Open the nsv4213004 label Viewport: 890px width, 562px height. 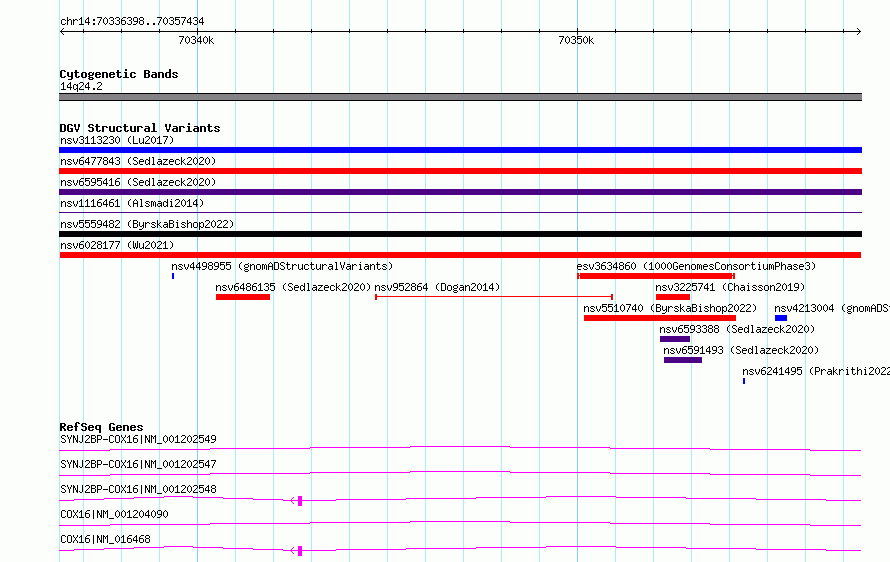(x=832, y=308)
